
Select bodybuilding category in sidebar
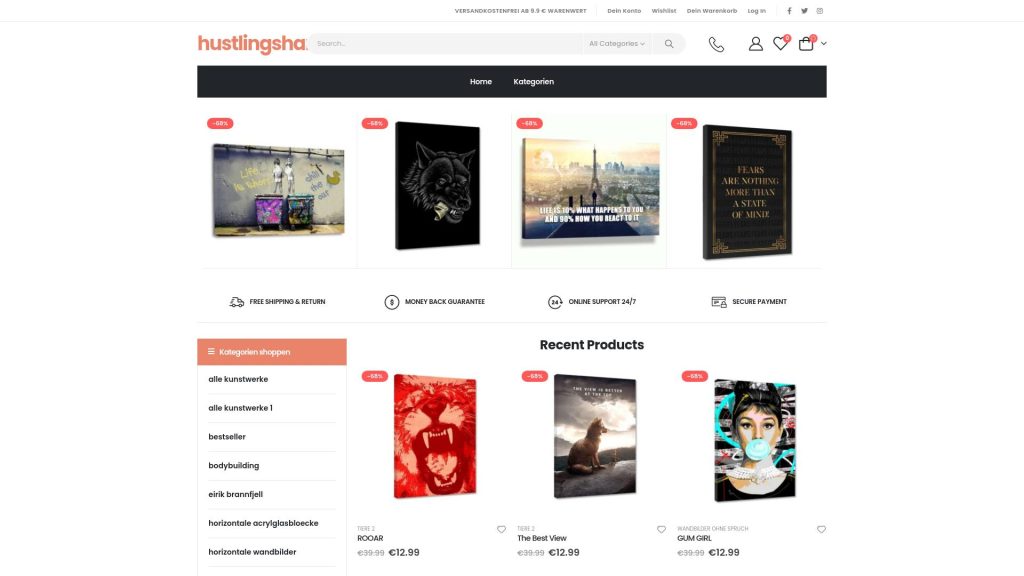click(x=234, y=466)
